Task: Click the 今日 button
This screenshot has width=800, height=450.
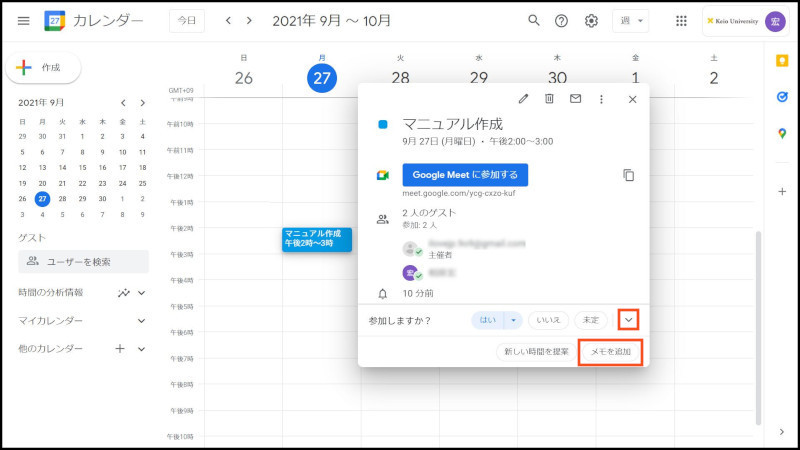Action: tap(187, 21)
